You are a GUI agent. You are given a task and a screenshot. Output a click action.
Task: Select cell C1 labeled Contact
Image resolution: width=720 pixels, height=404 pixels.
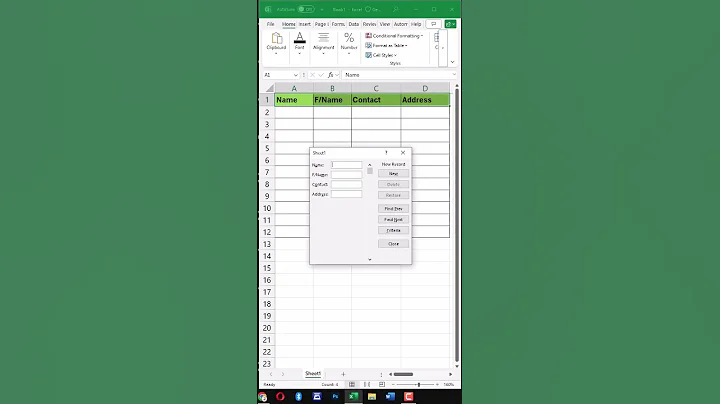tap(376, 100)
